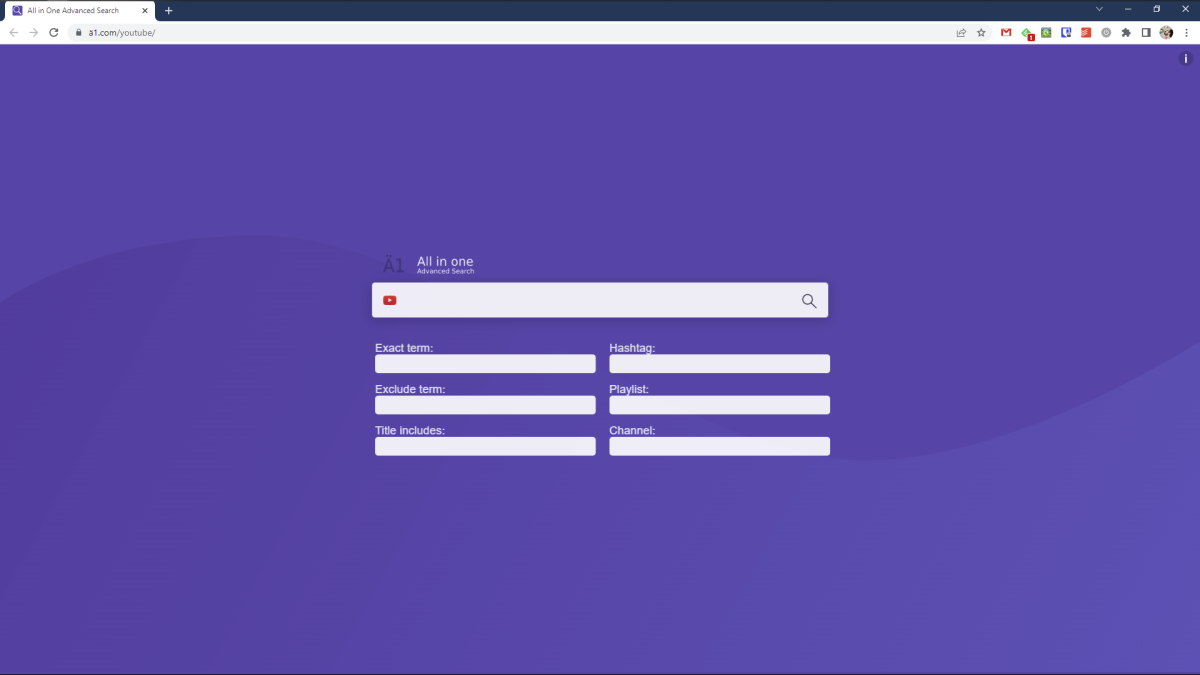The height and width of the screenshot is (675, 1200).
Task: Open the info button in the page corner
Action: point(1186,59)
